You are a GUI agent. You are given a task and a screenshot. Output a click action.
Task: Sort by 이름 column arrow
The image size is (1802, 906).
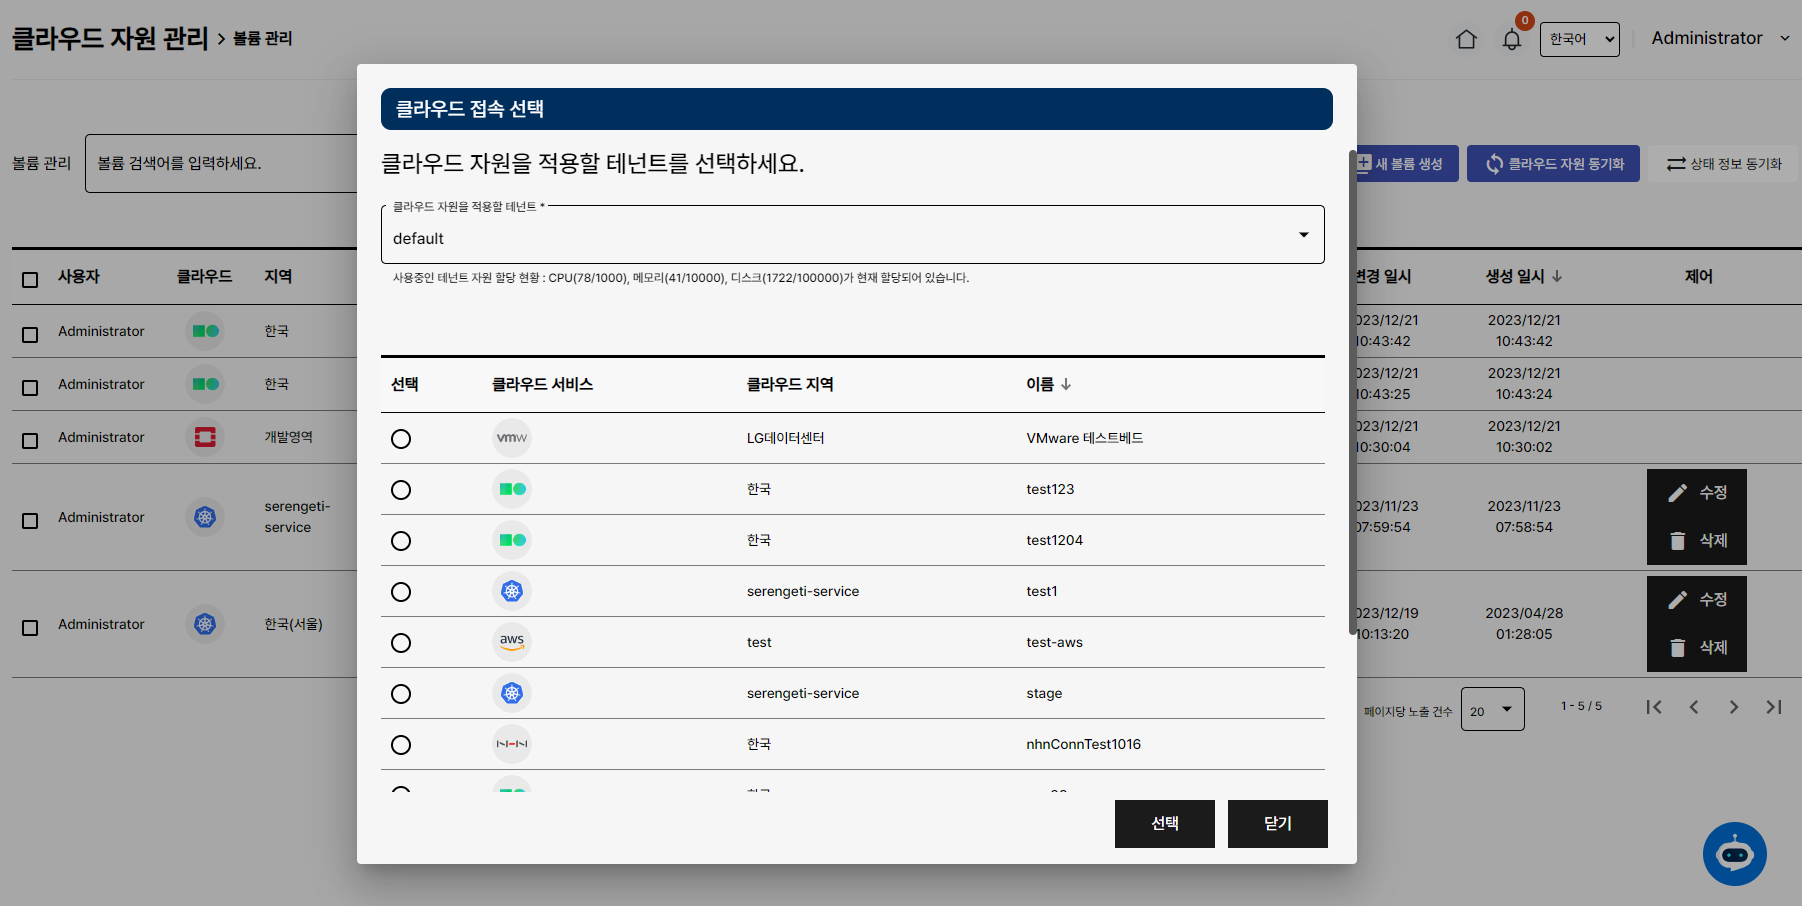(1066, 384)
